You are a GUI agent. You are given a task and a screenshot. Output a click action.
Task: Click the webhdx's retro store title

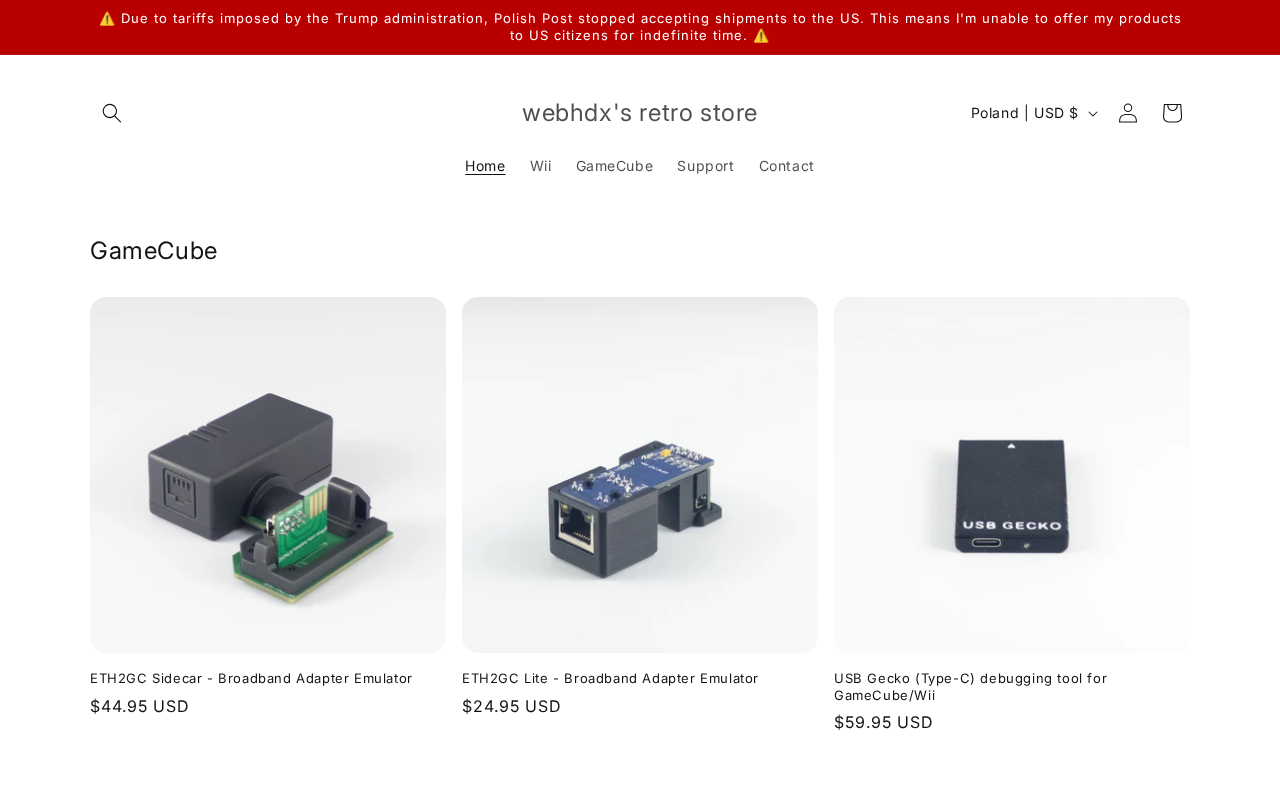pos(640,113)
